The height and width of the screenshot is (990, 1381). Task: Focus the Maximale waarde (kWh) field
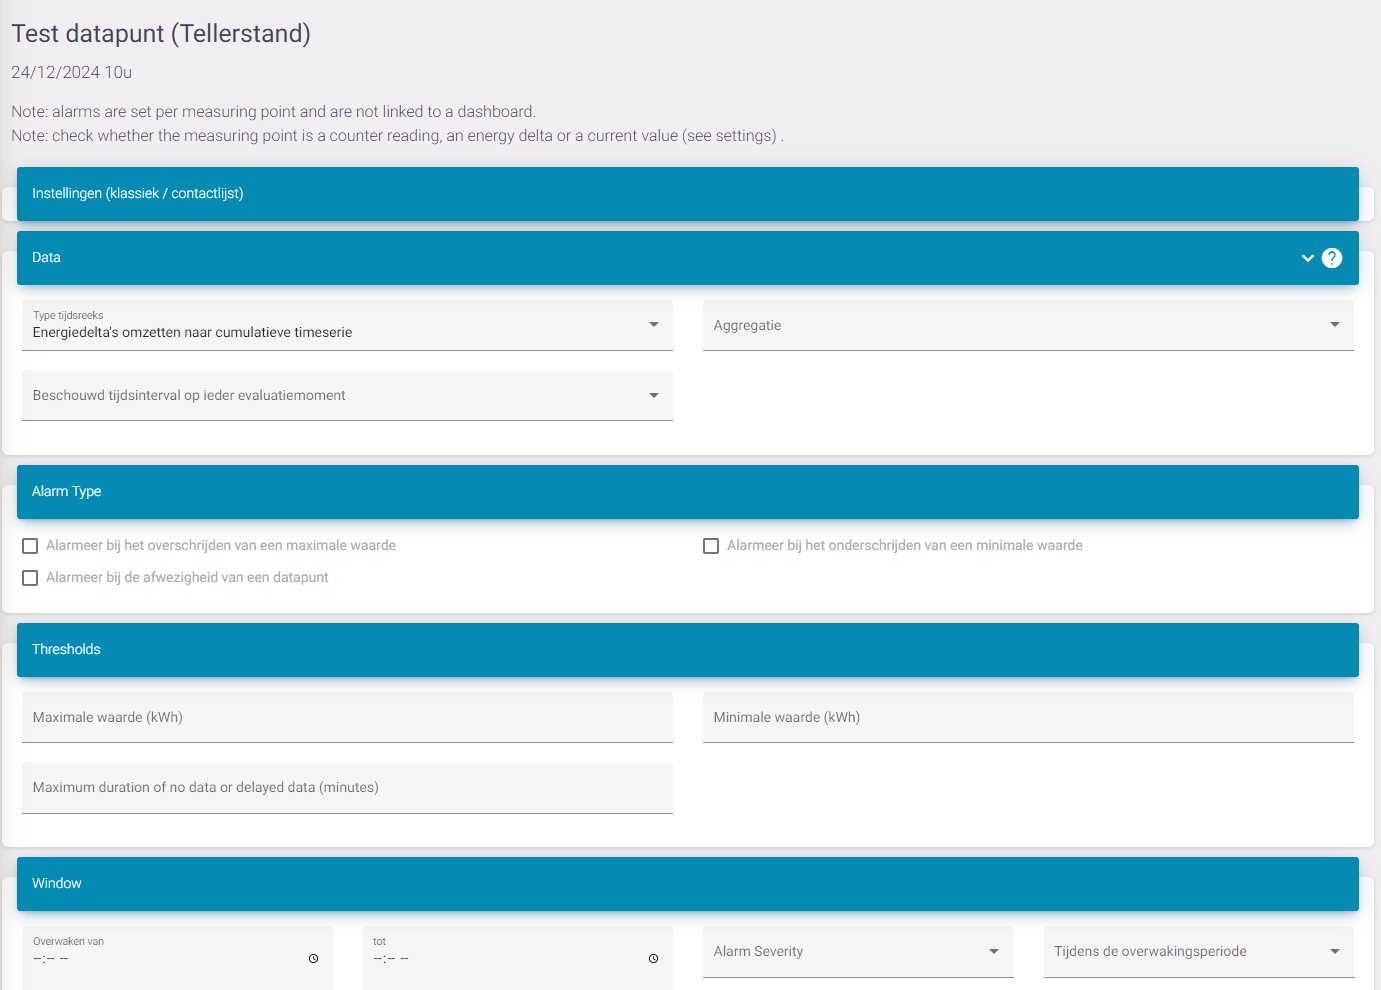[346, 718]
